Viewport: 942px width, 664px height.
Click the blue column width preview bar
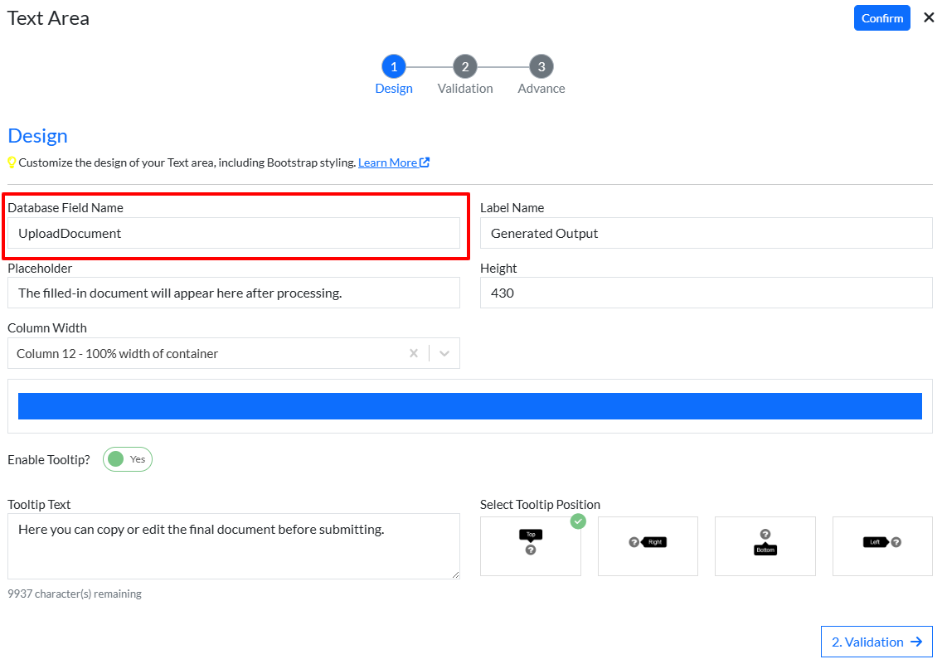(x=469, y=406)
